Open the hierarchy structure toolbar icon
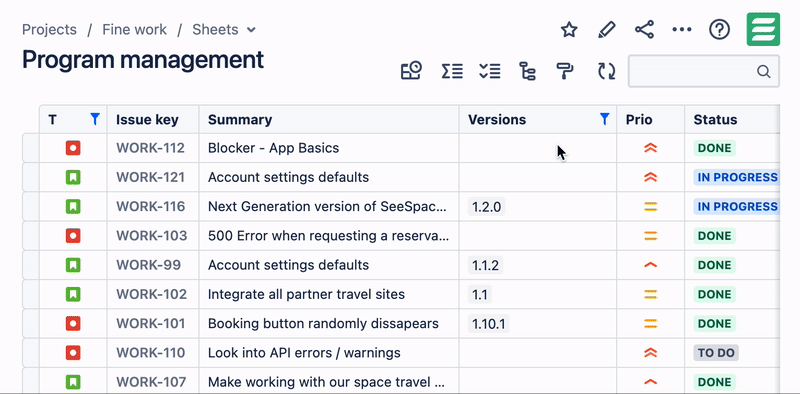Viewport: 800px width, 394px height. pyautogui.click(x=527, y=71)
